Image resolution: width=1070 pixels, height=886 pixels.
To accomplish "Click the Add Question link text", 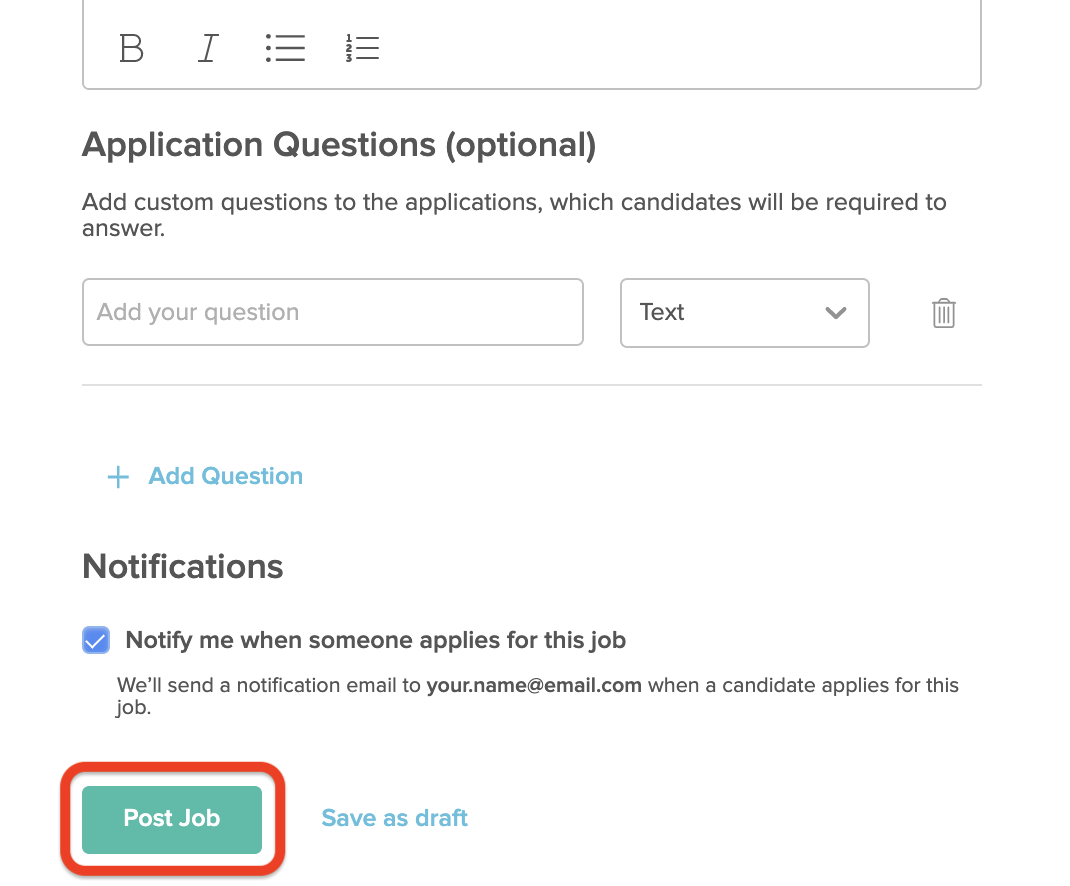I will pos(226,476).
